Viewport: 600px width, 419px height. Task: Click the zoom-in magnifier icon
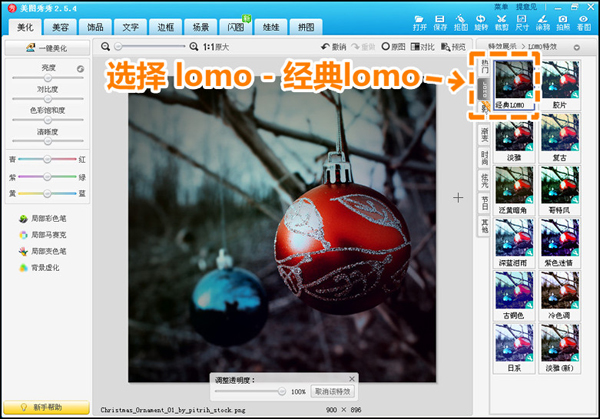pos(194,46)
